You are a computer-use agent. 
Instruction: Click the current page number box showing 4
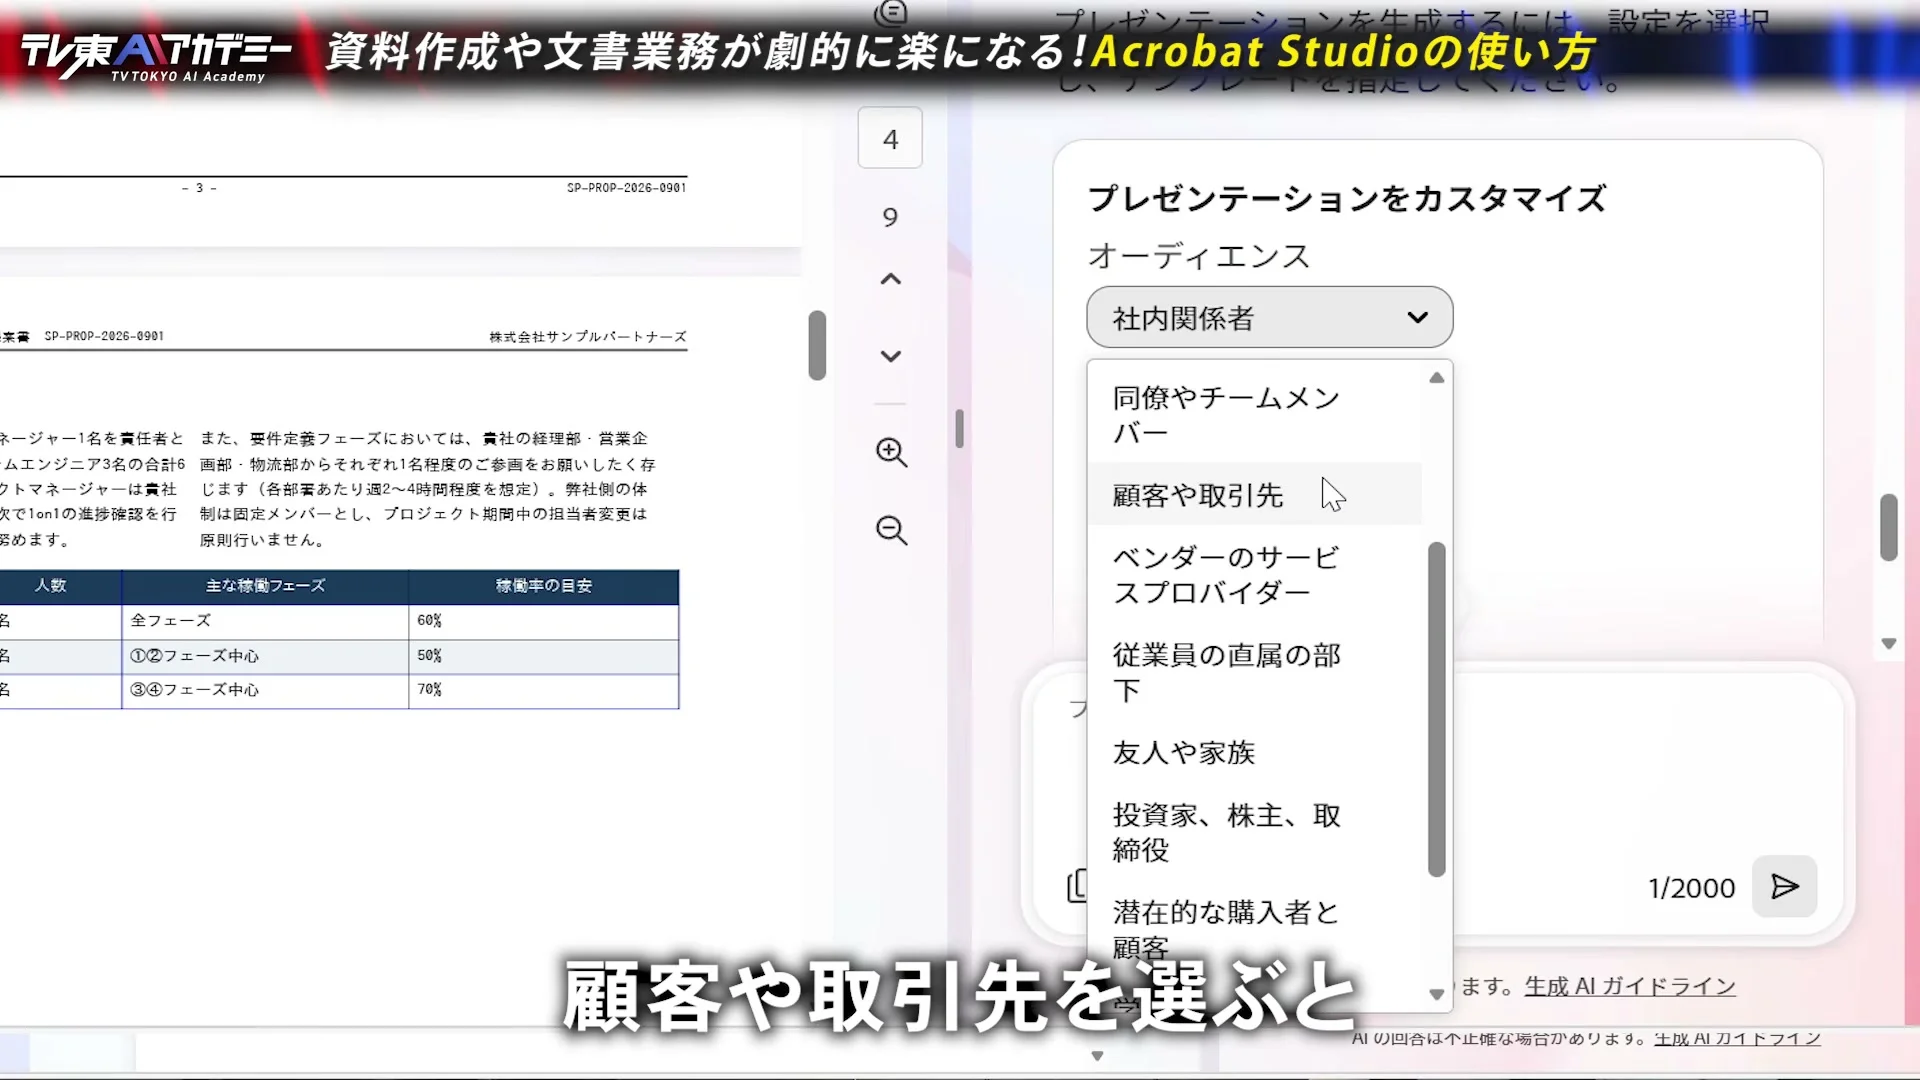[x=890, y=139]
